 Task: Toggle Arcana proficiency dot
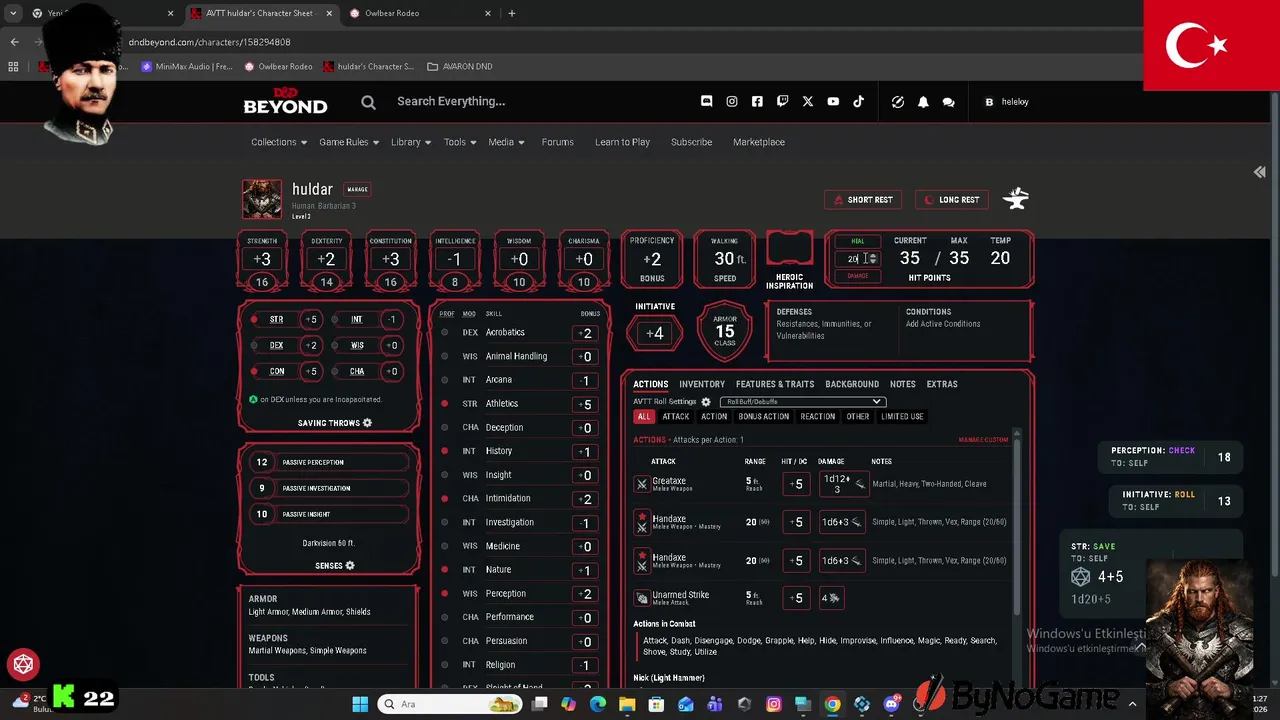coord(445,380)
